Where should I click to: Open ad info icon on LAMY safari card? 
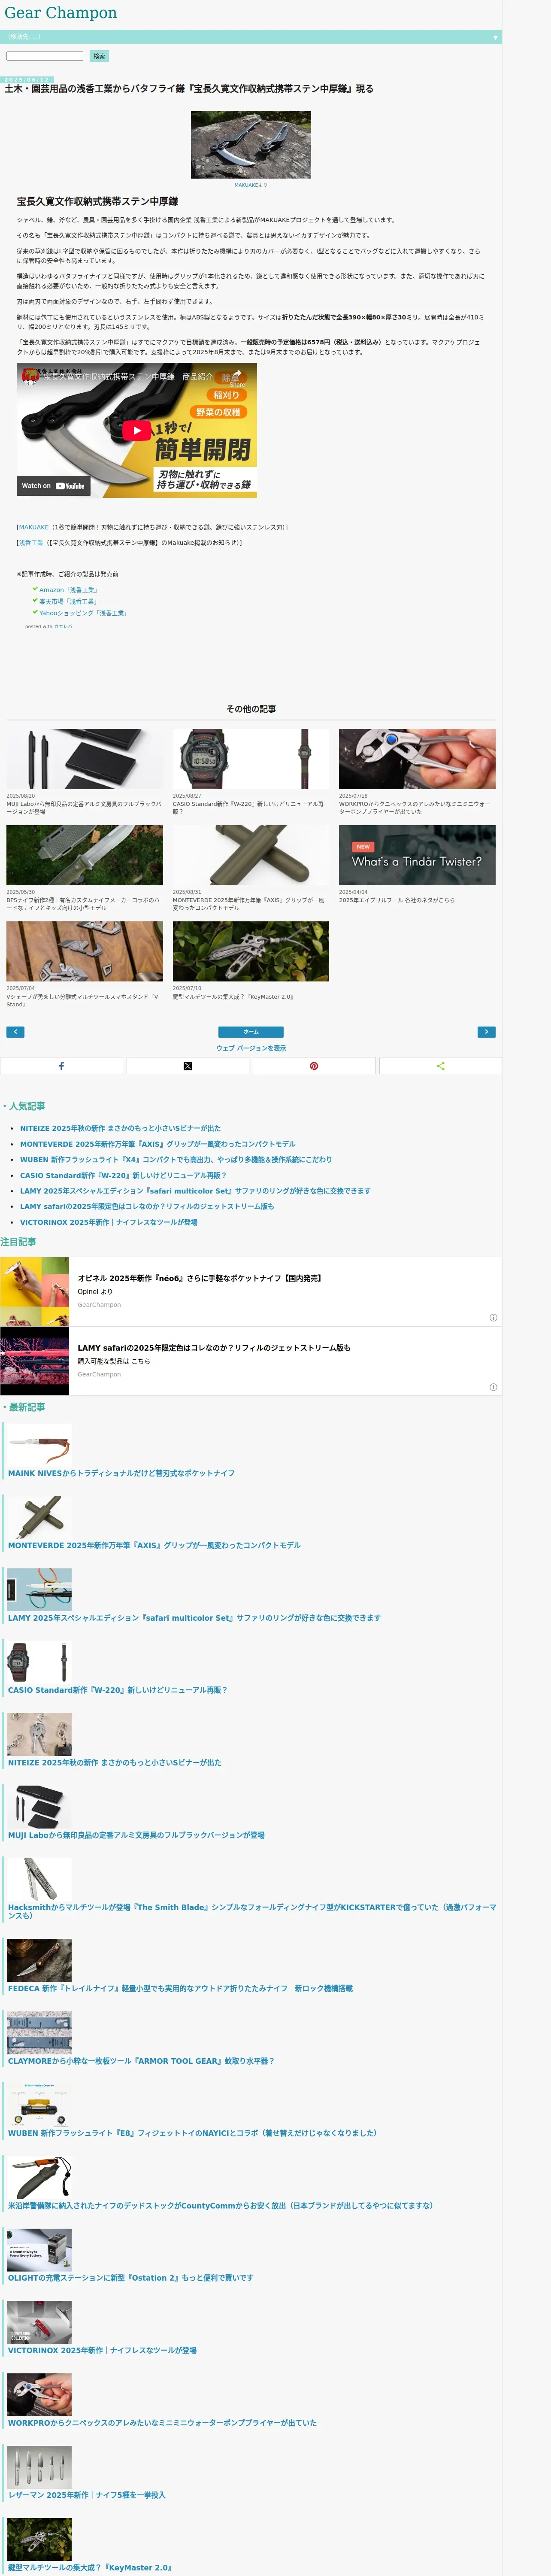point(493,1387)
